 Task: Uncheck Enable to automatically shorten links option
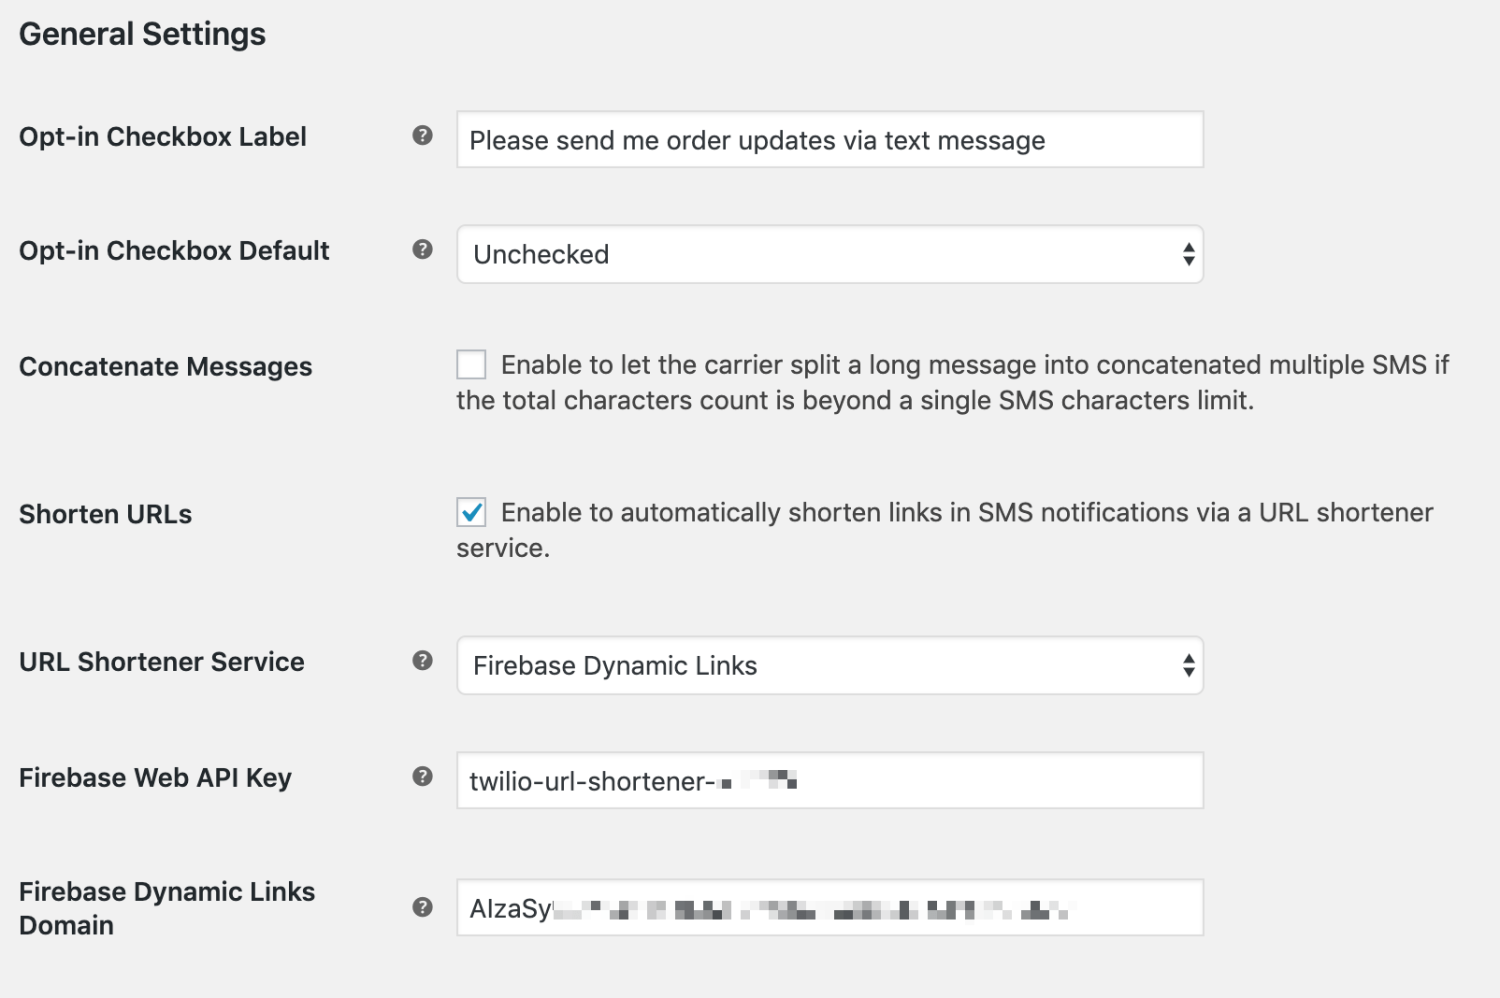coord(470,512)
